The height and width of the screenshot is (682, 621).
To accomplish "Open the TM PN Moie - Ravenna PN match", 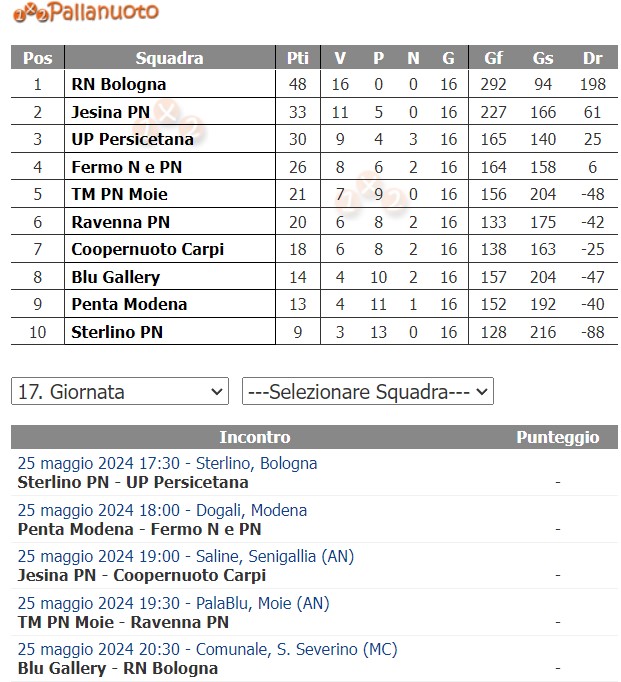I will click(x=123, y=622).
